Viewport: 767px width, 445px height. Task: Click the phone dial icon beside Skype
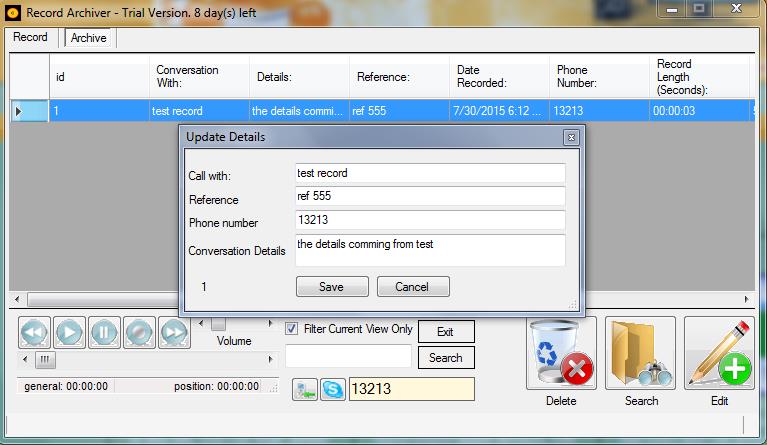305,390
